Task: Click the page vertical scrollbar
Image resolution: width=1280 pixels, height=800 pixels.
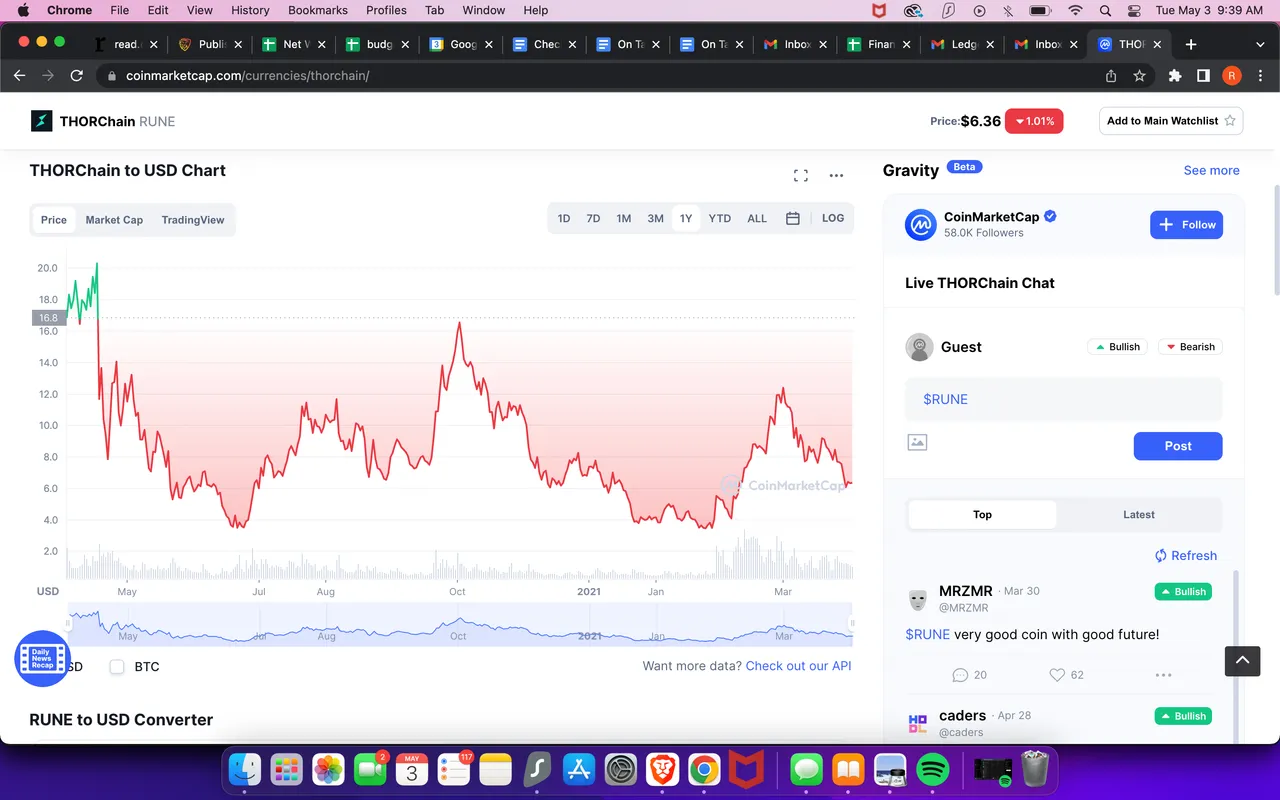Action: point(1276,240)
